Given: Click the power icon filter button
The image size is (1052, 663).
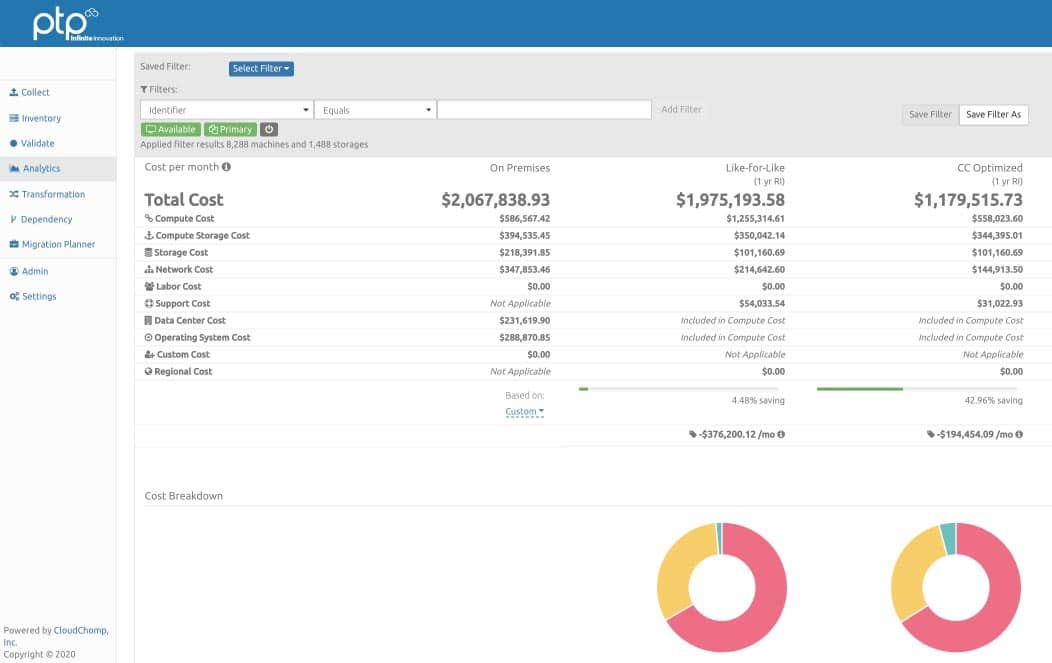Looking at the screenshot, I should [x=270, y=130].
